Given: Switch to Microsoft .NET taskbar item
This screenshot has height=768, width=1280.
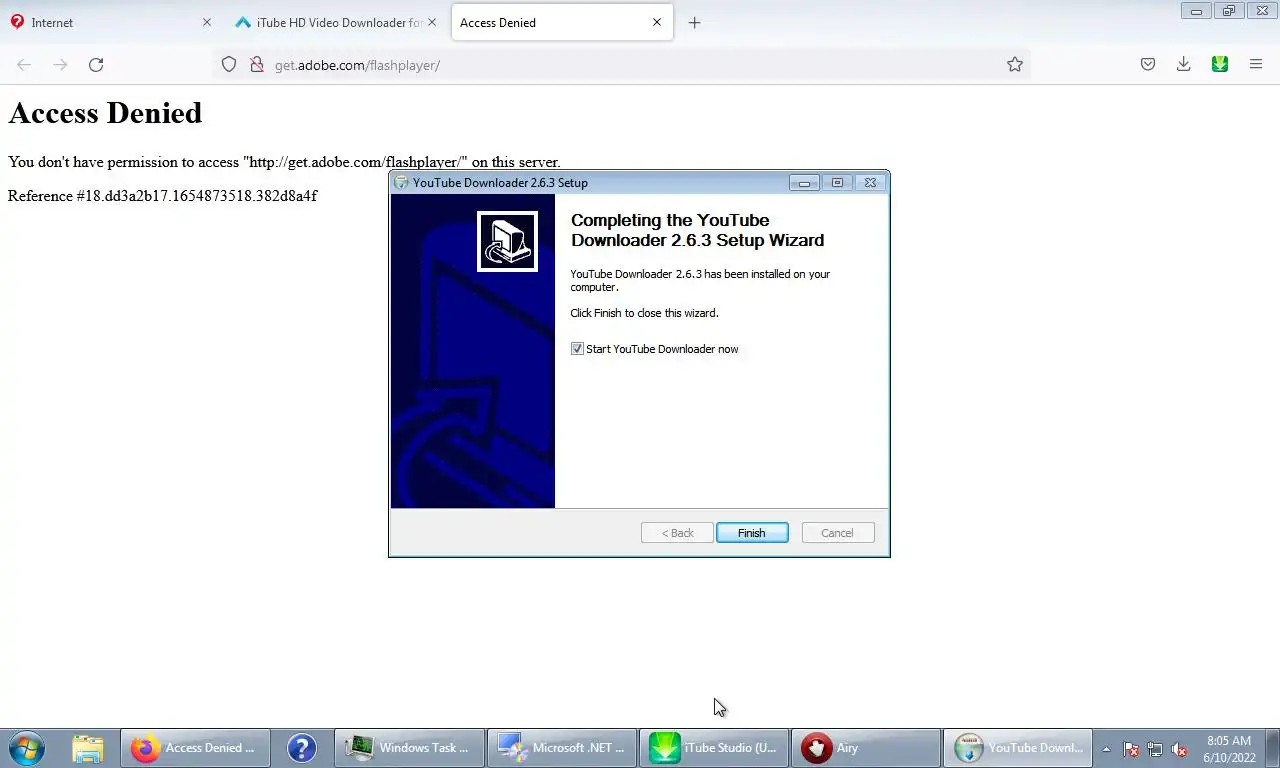Looking at the screenshot, I should coord(562,748).
